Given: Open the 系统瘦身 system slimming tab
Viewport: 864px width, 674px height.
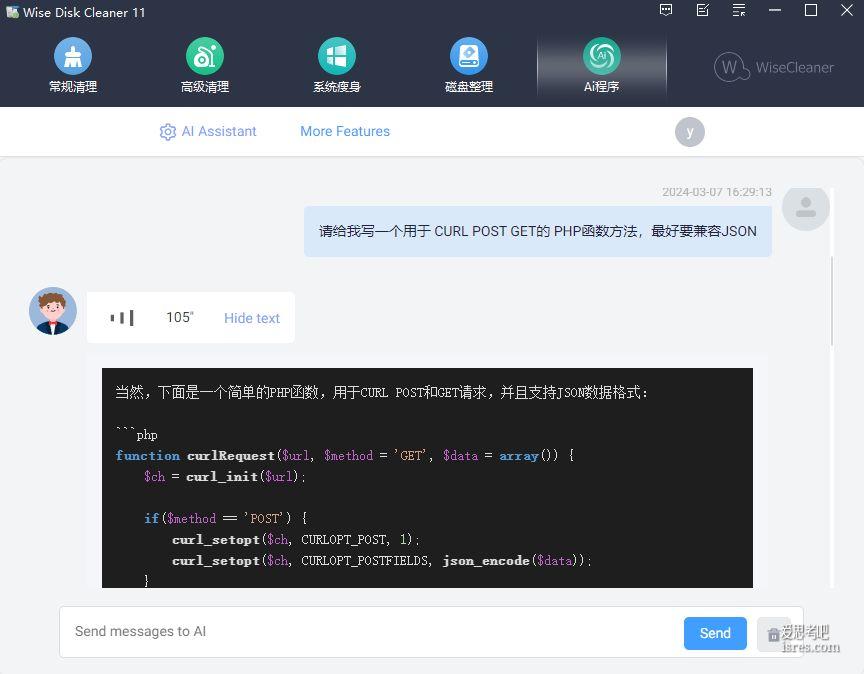Looking at the screenshot, I should point(337,66).
